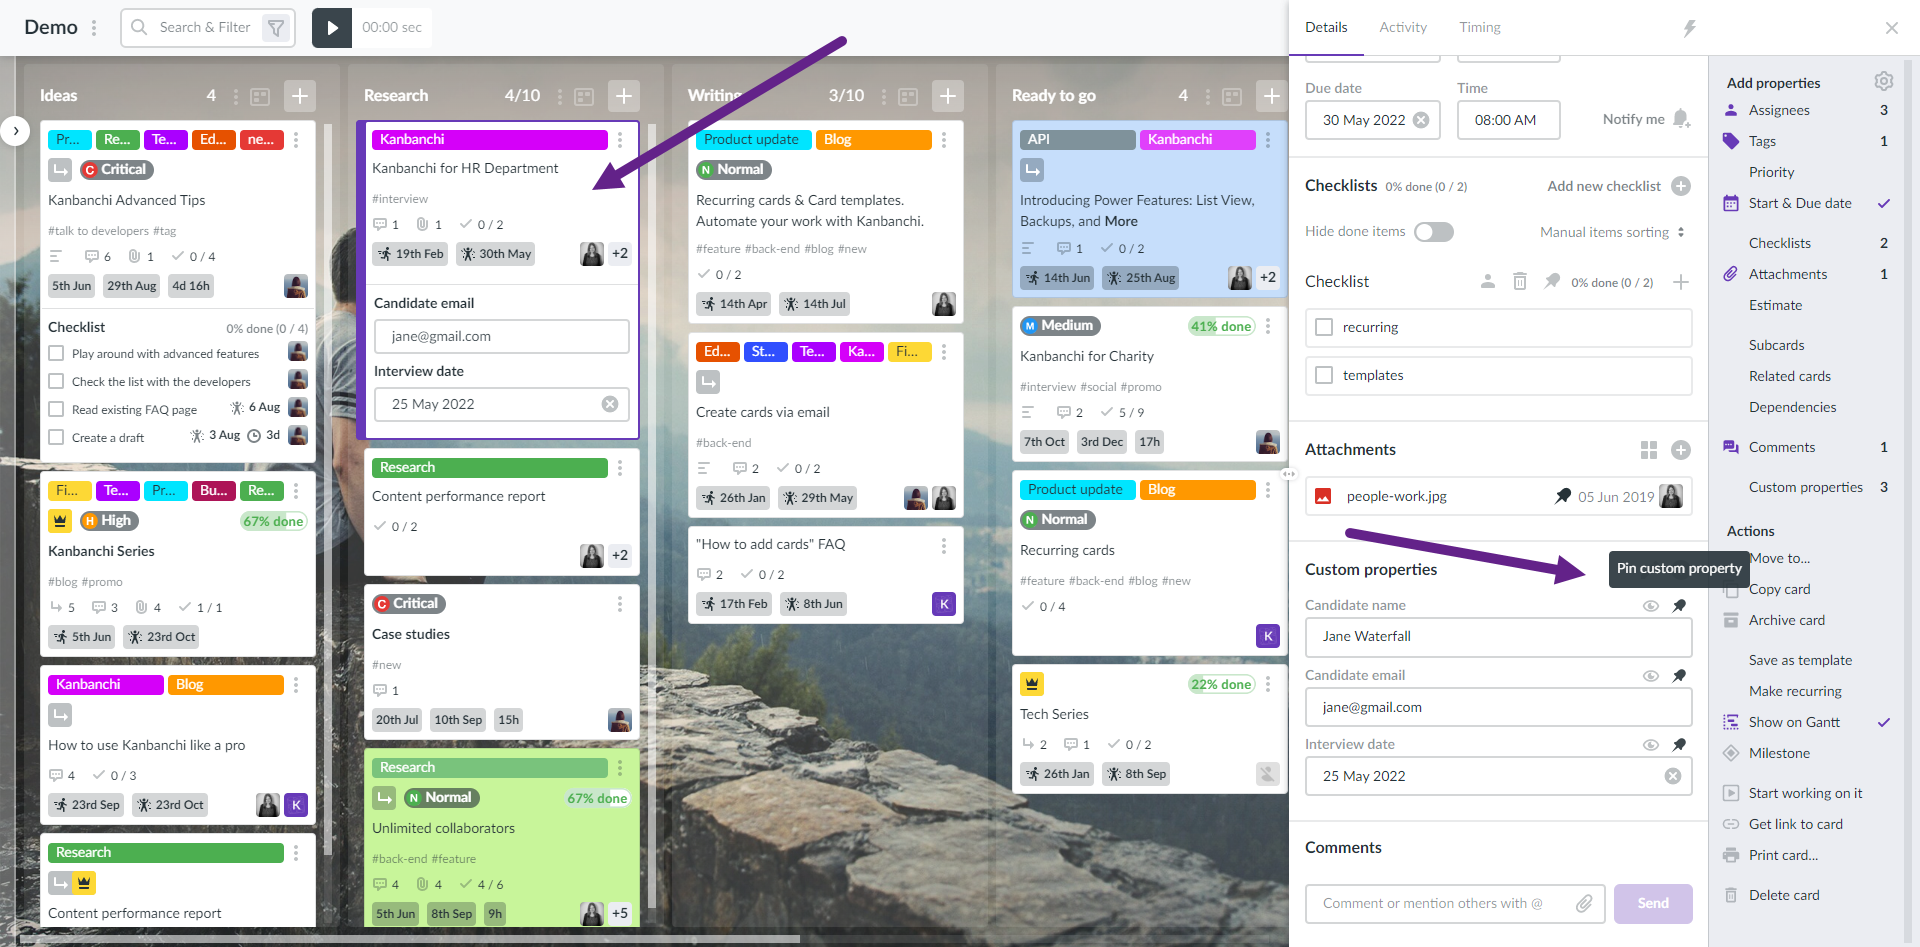The image size is (1920, 947).
Task: Pin the Checklist to card
Action: (x=1552, y=282)
